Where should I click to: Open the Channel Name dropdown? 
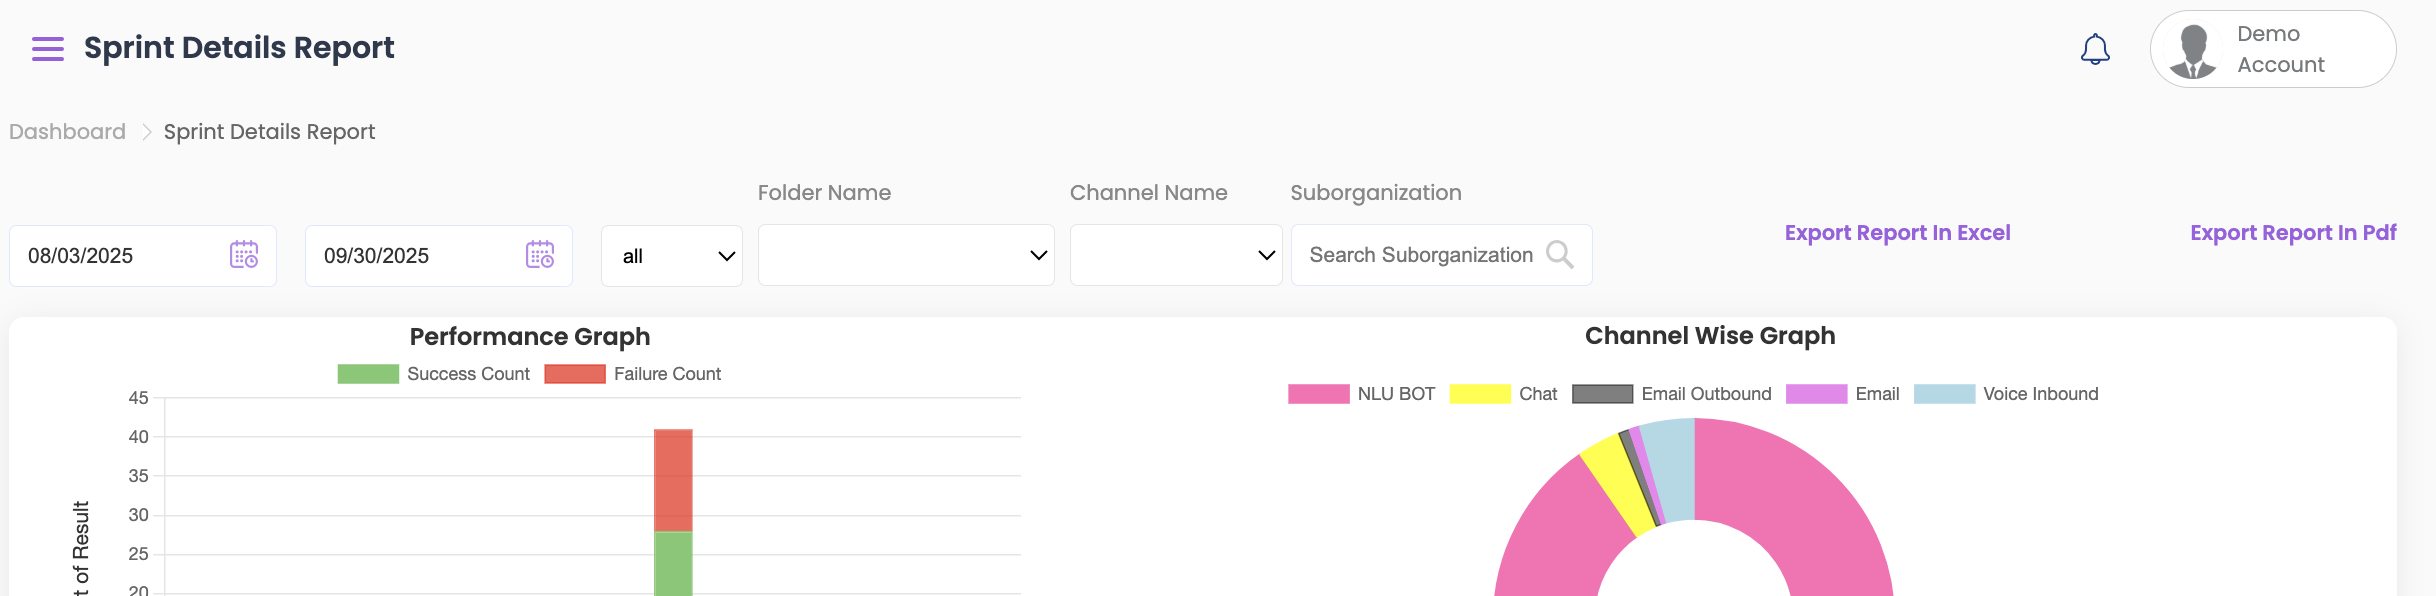pos(1176,256)
